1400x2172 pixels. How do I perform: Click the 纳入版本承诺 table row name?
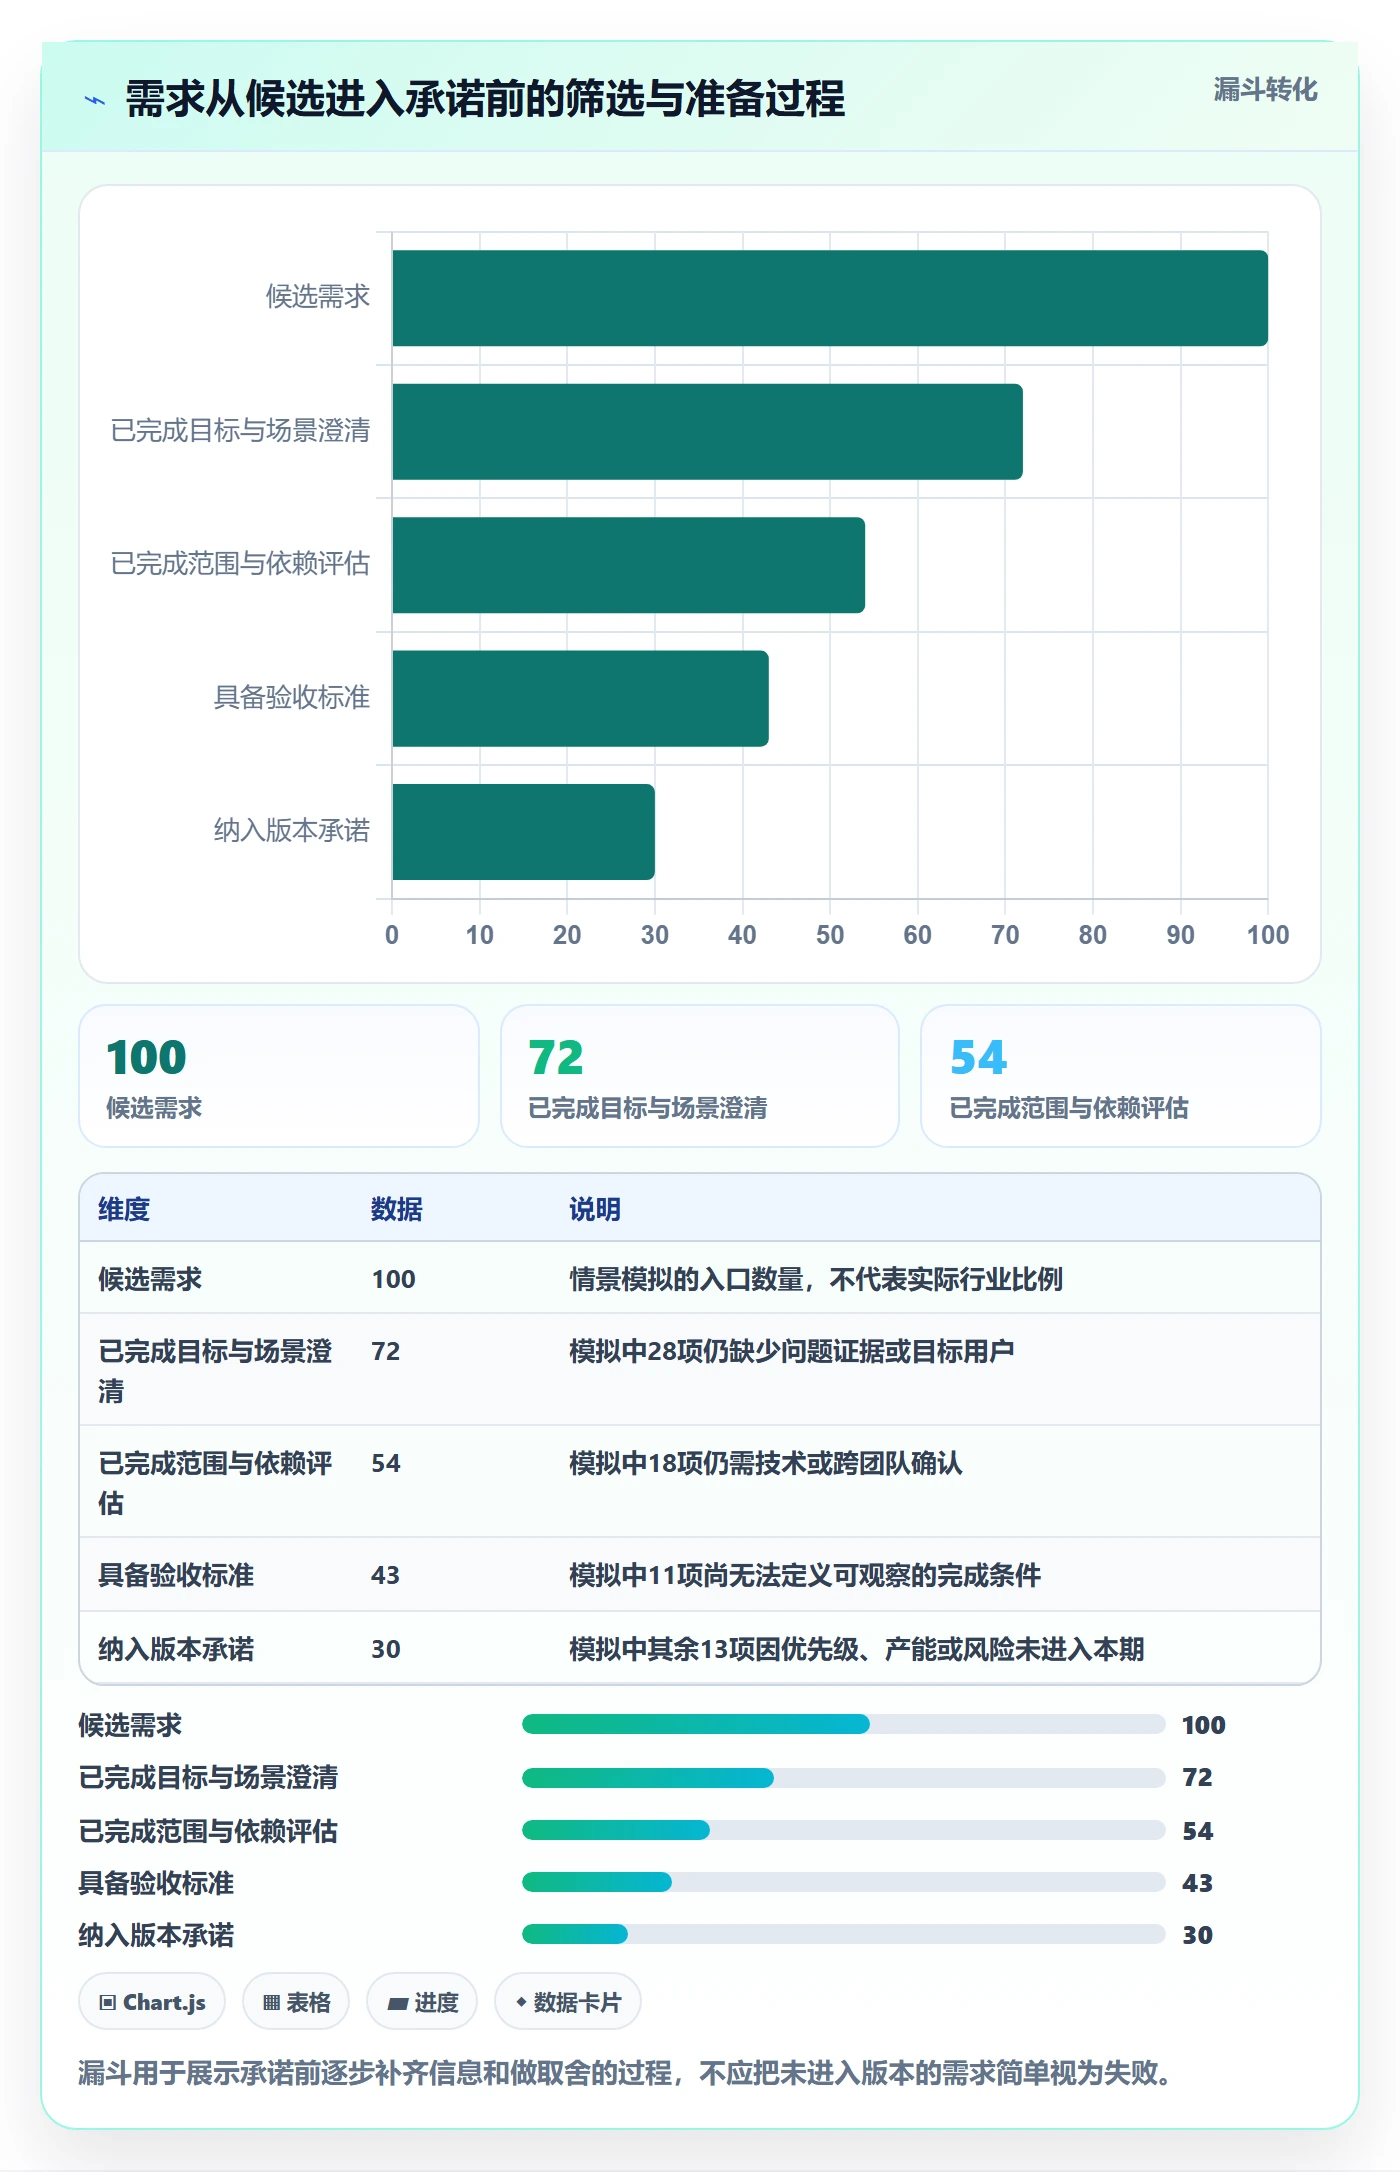tap(176, 1649)
